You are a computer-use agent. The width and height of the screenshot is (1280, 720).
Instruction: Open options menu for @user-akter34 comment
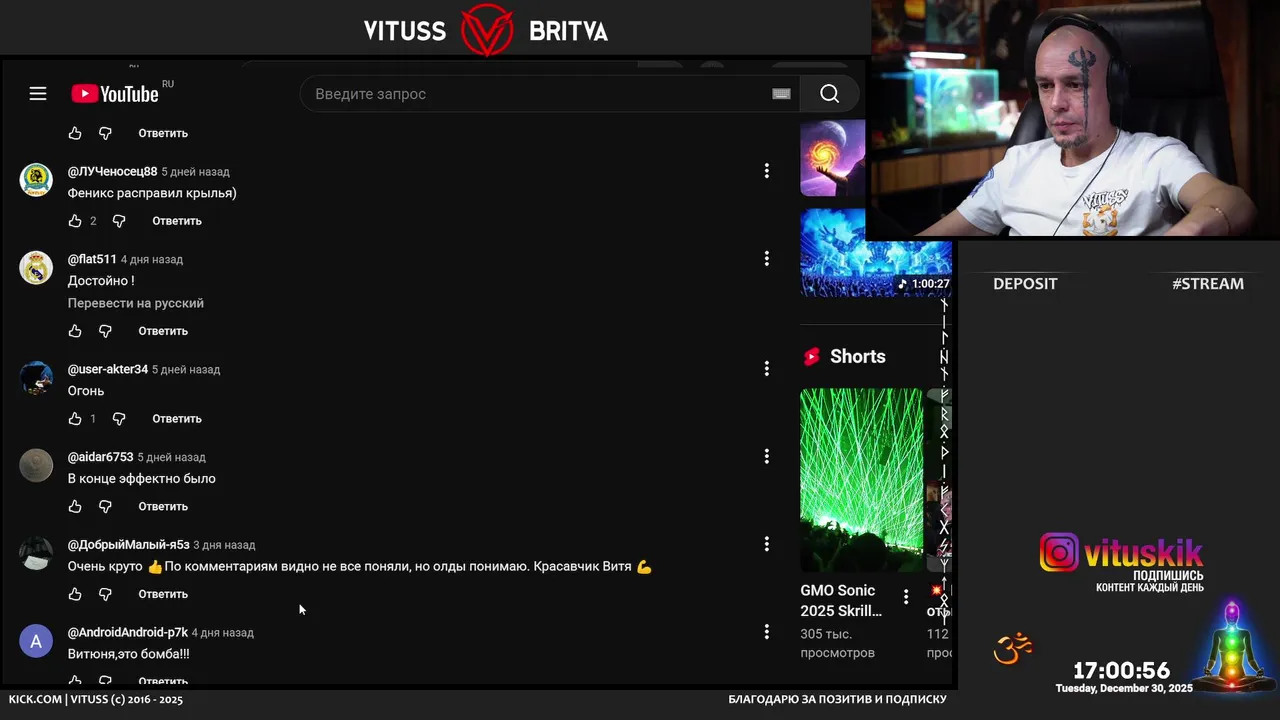767,369
